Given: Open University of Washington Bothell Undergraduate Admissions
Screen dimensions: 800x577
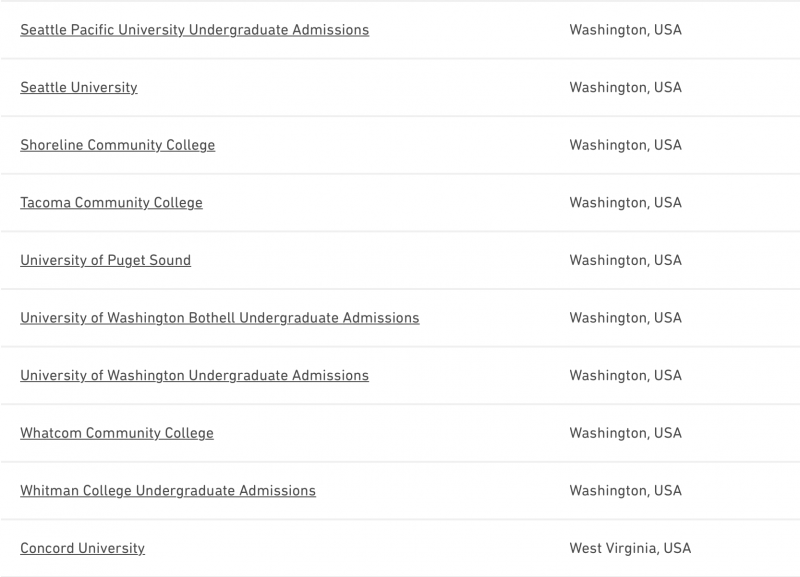Looking at the screenshot, I should pos(219,318).
